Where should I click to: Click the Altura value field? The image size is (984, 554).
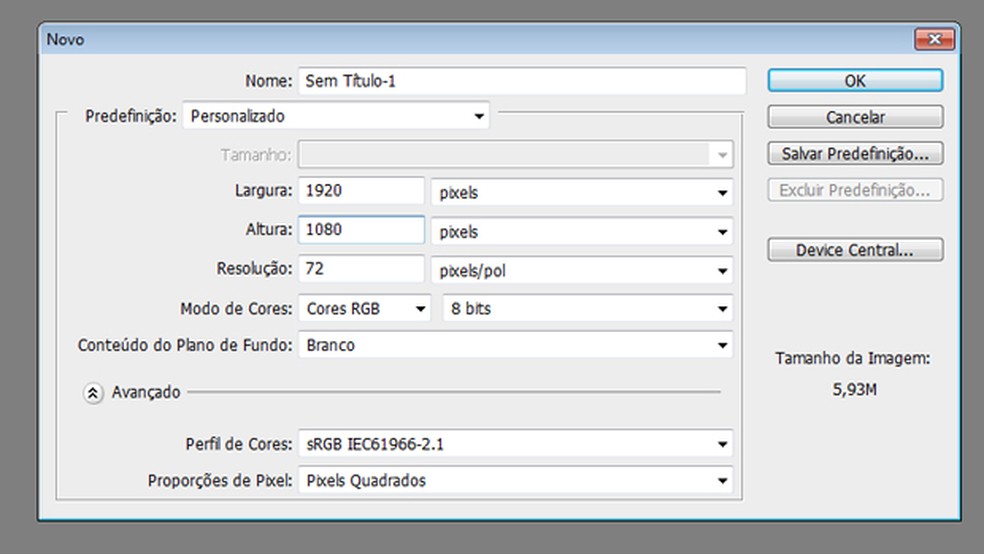click(x=361, y=230)
